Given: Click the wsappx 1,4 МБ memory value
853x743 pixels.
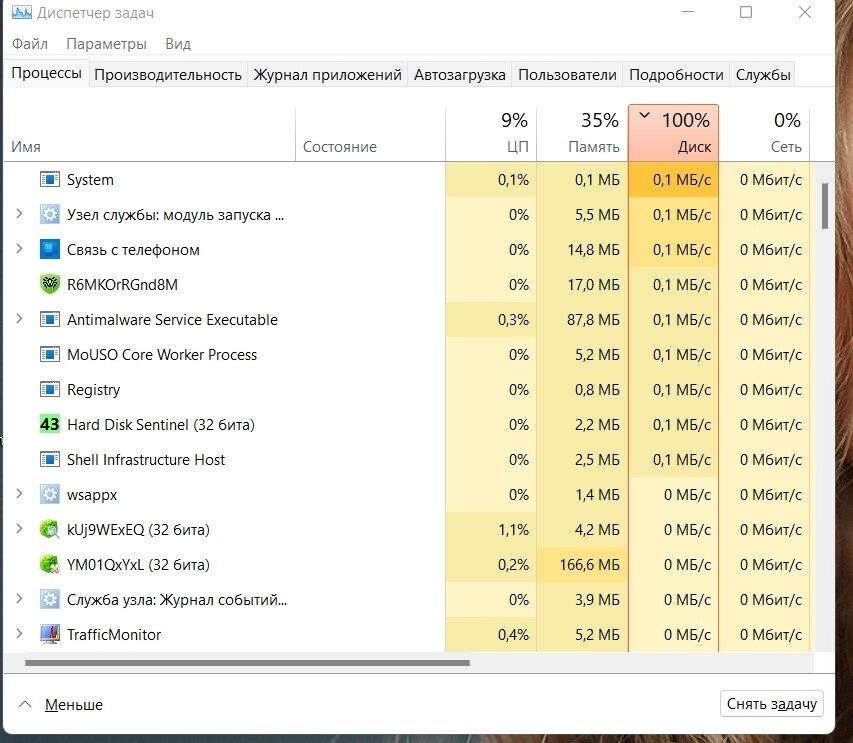Looking at the screenshot, I should (x=597, y=494).
